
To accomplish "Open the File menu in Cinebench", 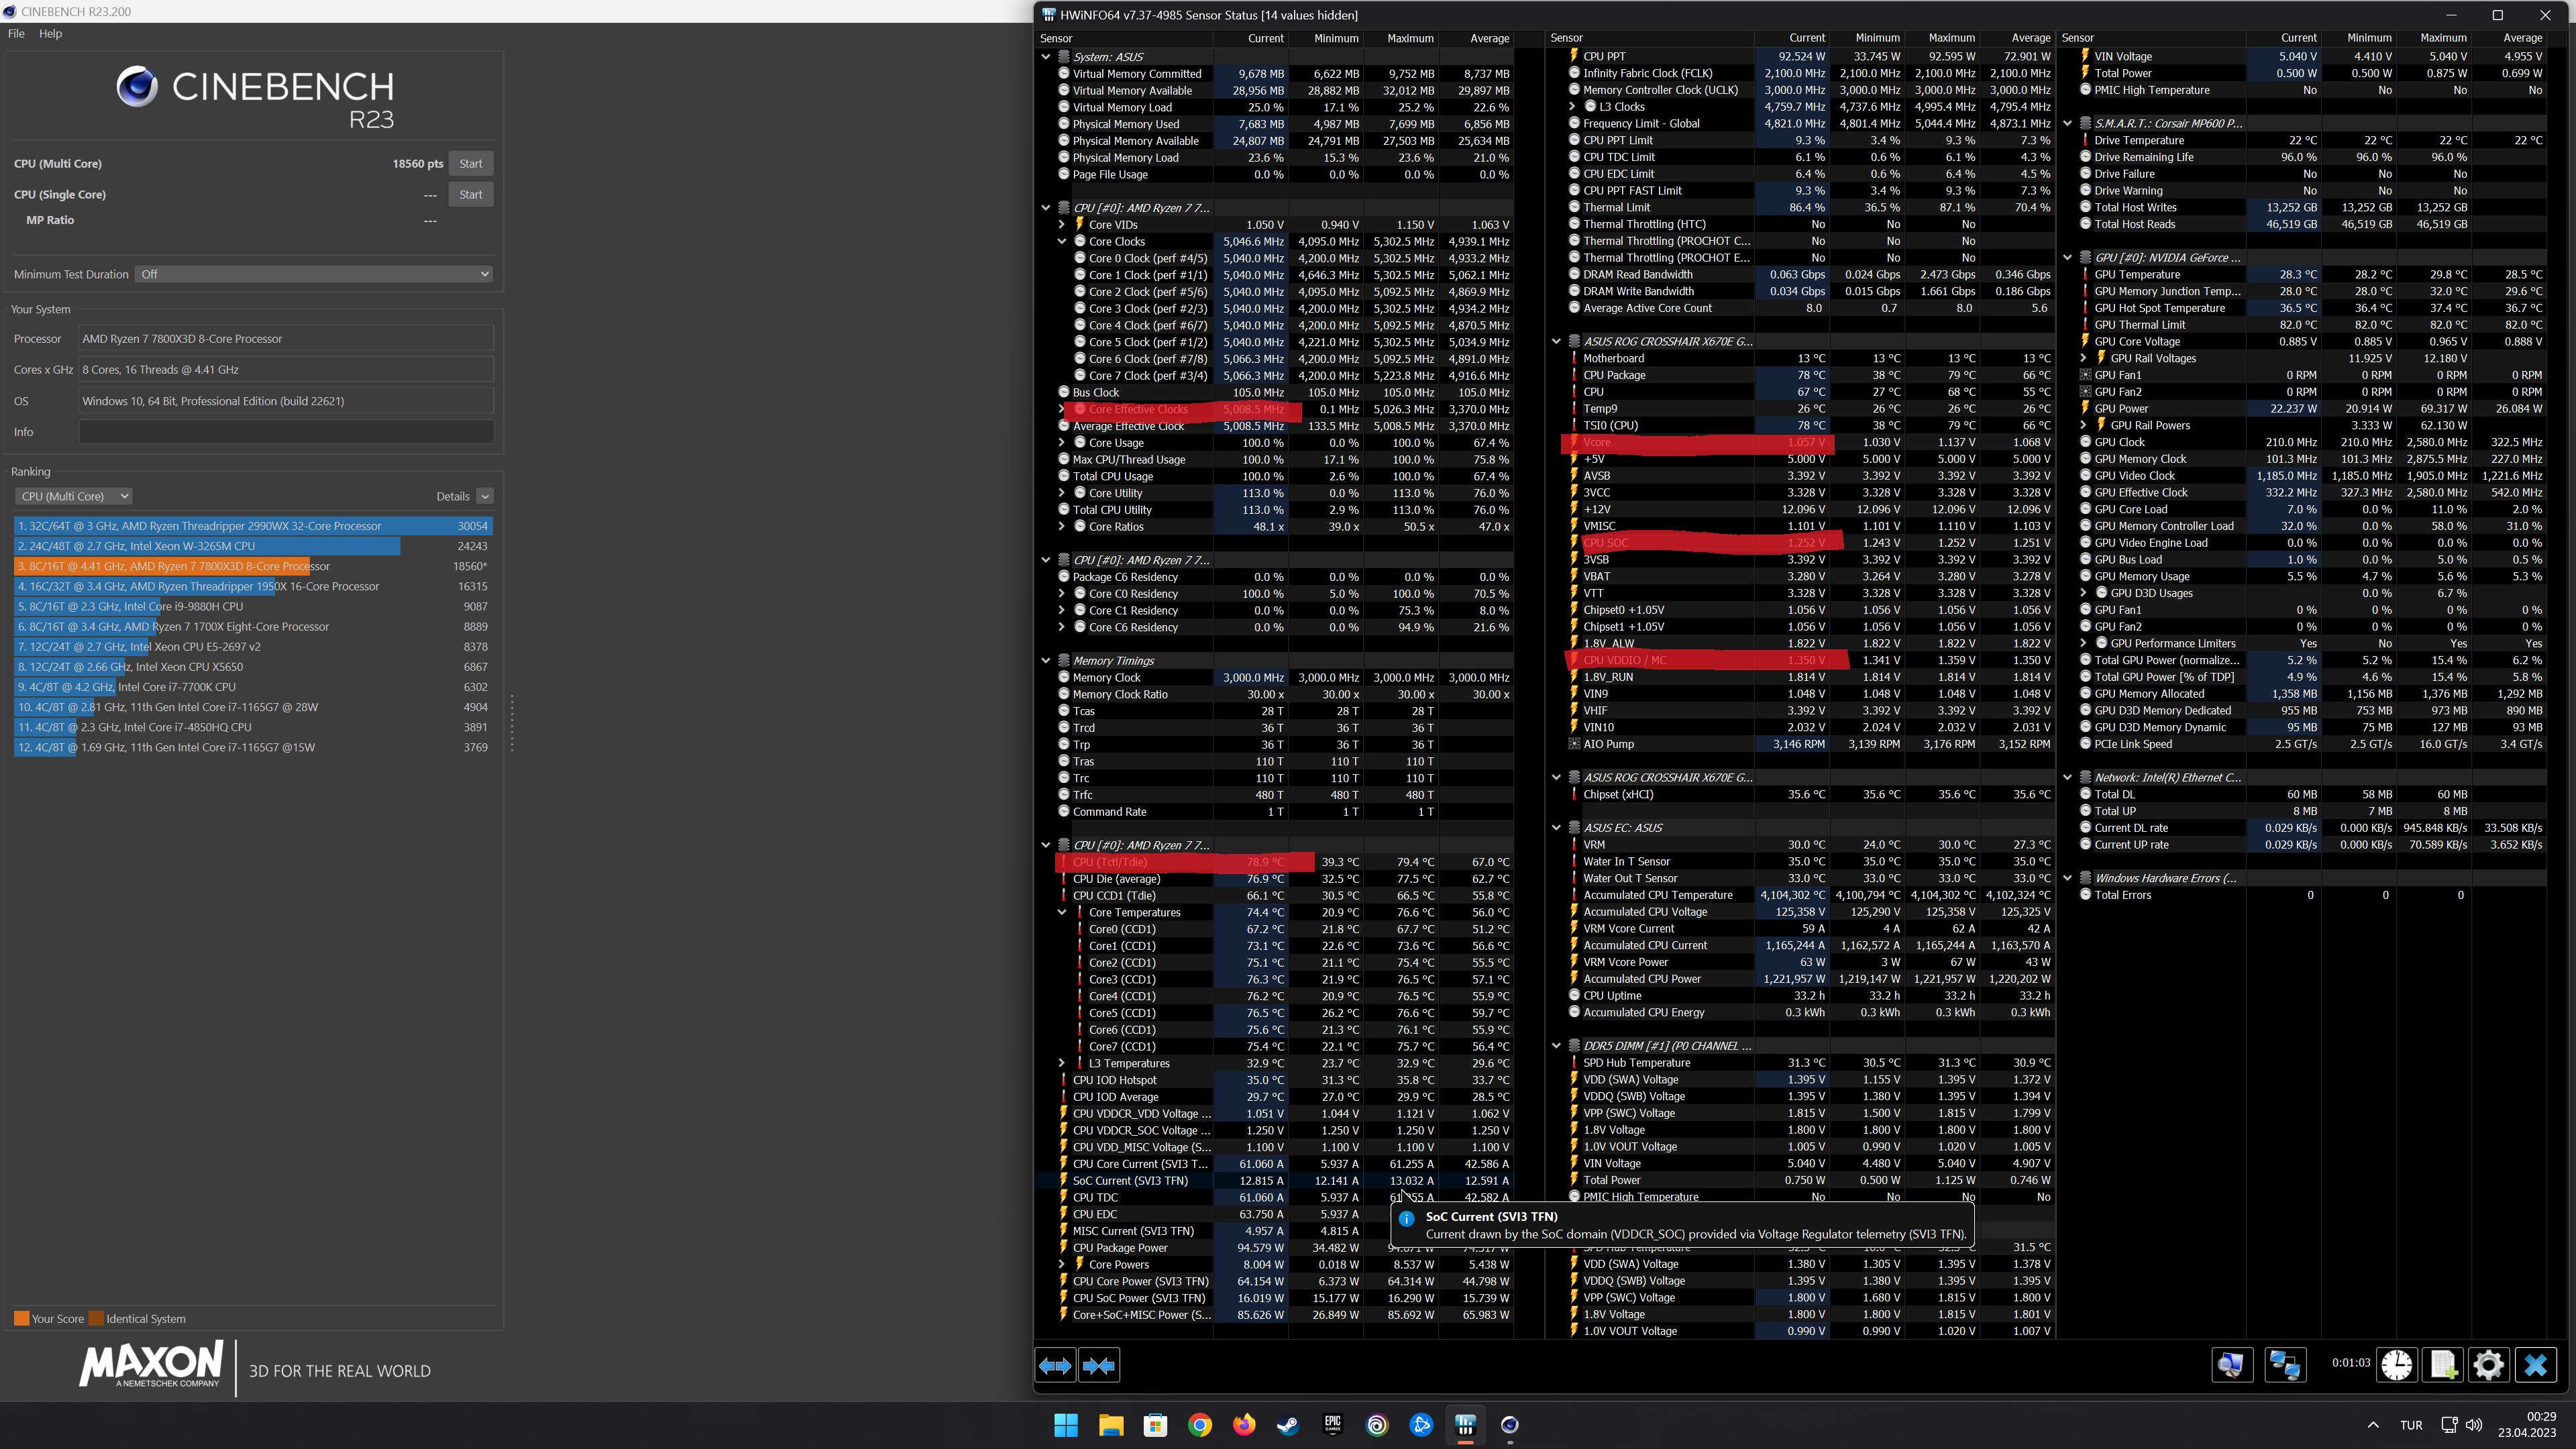I will [x=16, y=33].
